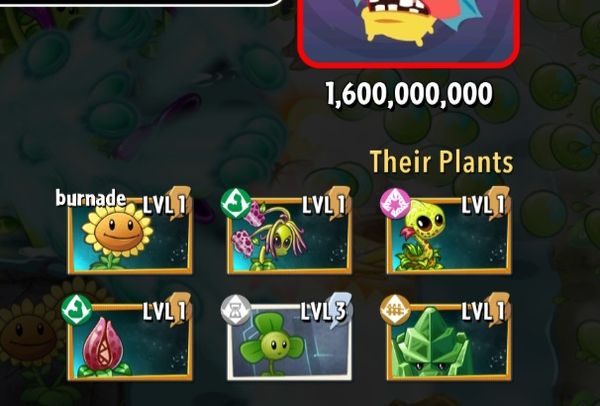This screenshot has width=600, height=406.
Task: Select the green crystal plant card
Action: tap(449, 342)
